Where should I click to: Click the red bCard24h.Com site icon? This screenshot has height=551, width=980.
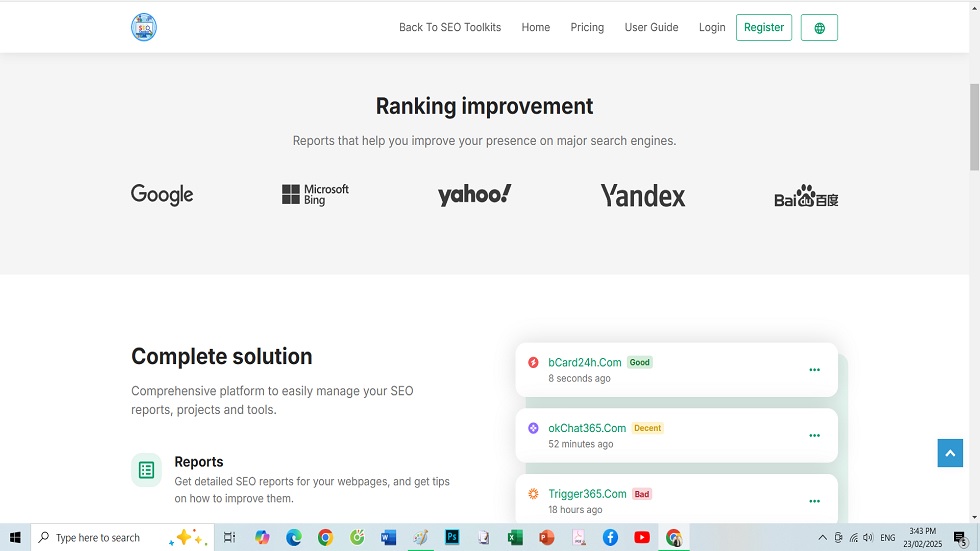click(x=533, y=362)
